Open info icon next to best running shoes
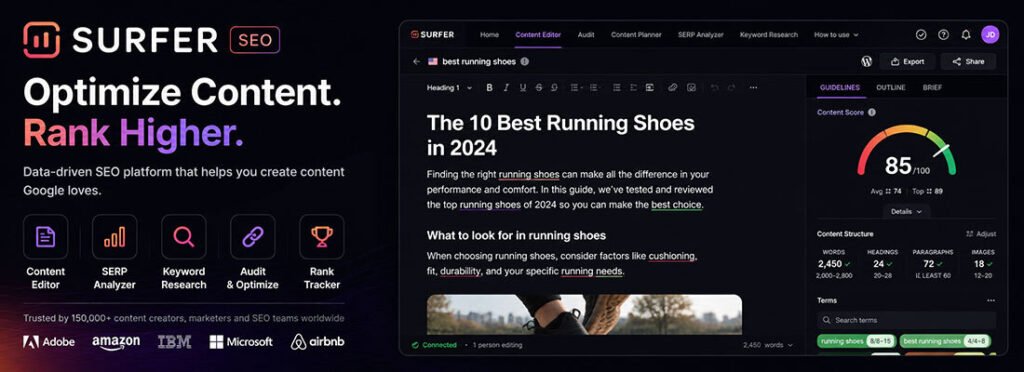This screenshot has height=372, width=1024. coord(524,61)
